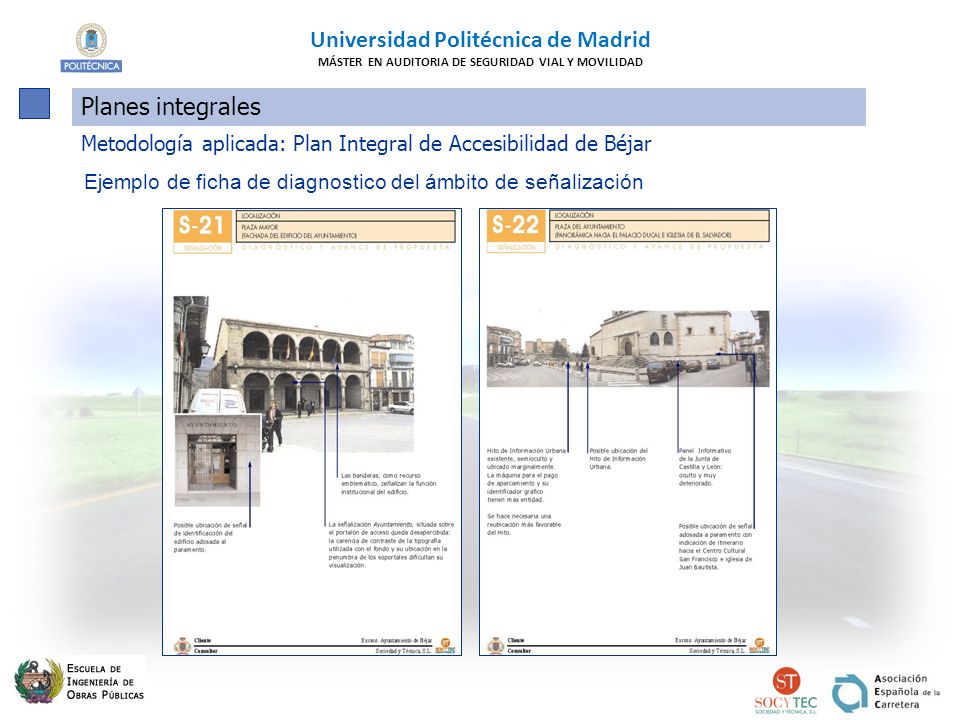
Task: Click the blue square bullet beside Planes integrales
Action: click(34, 103)
